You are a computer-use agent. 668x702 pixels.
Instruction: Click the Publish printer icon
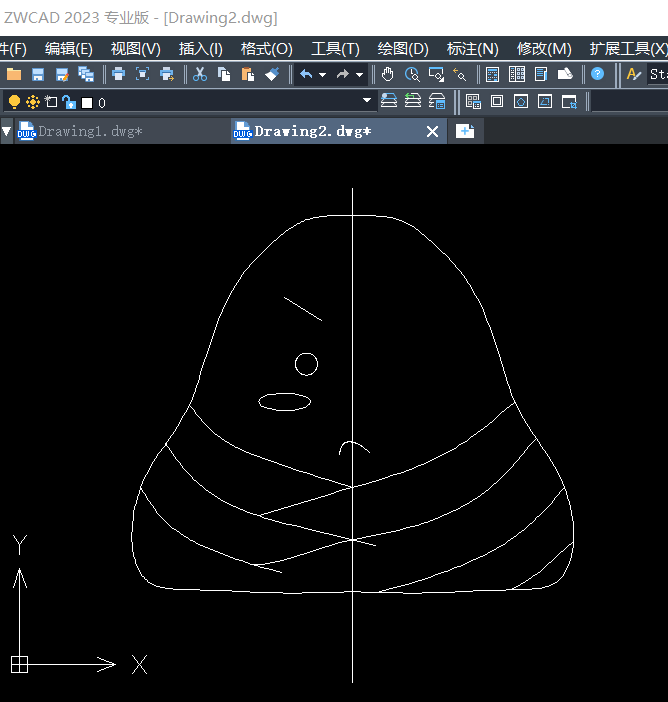click(x=167, y=74)
